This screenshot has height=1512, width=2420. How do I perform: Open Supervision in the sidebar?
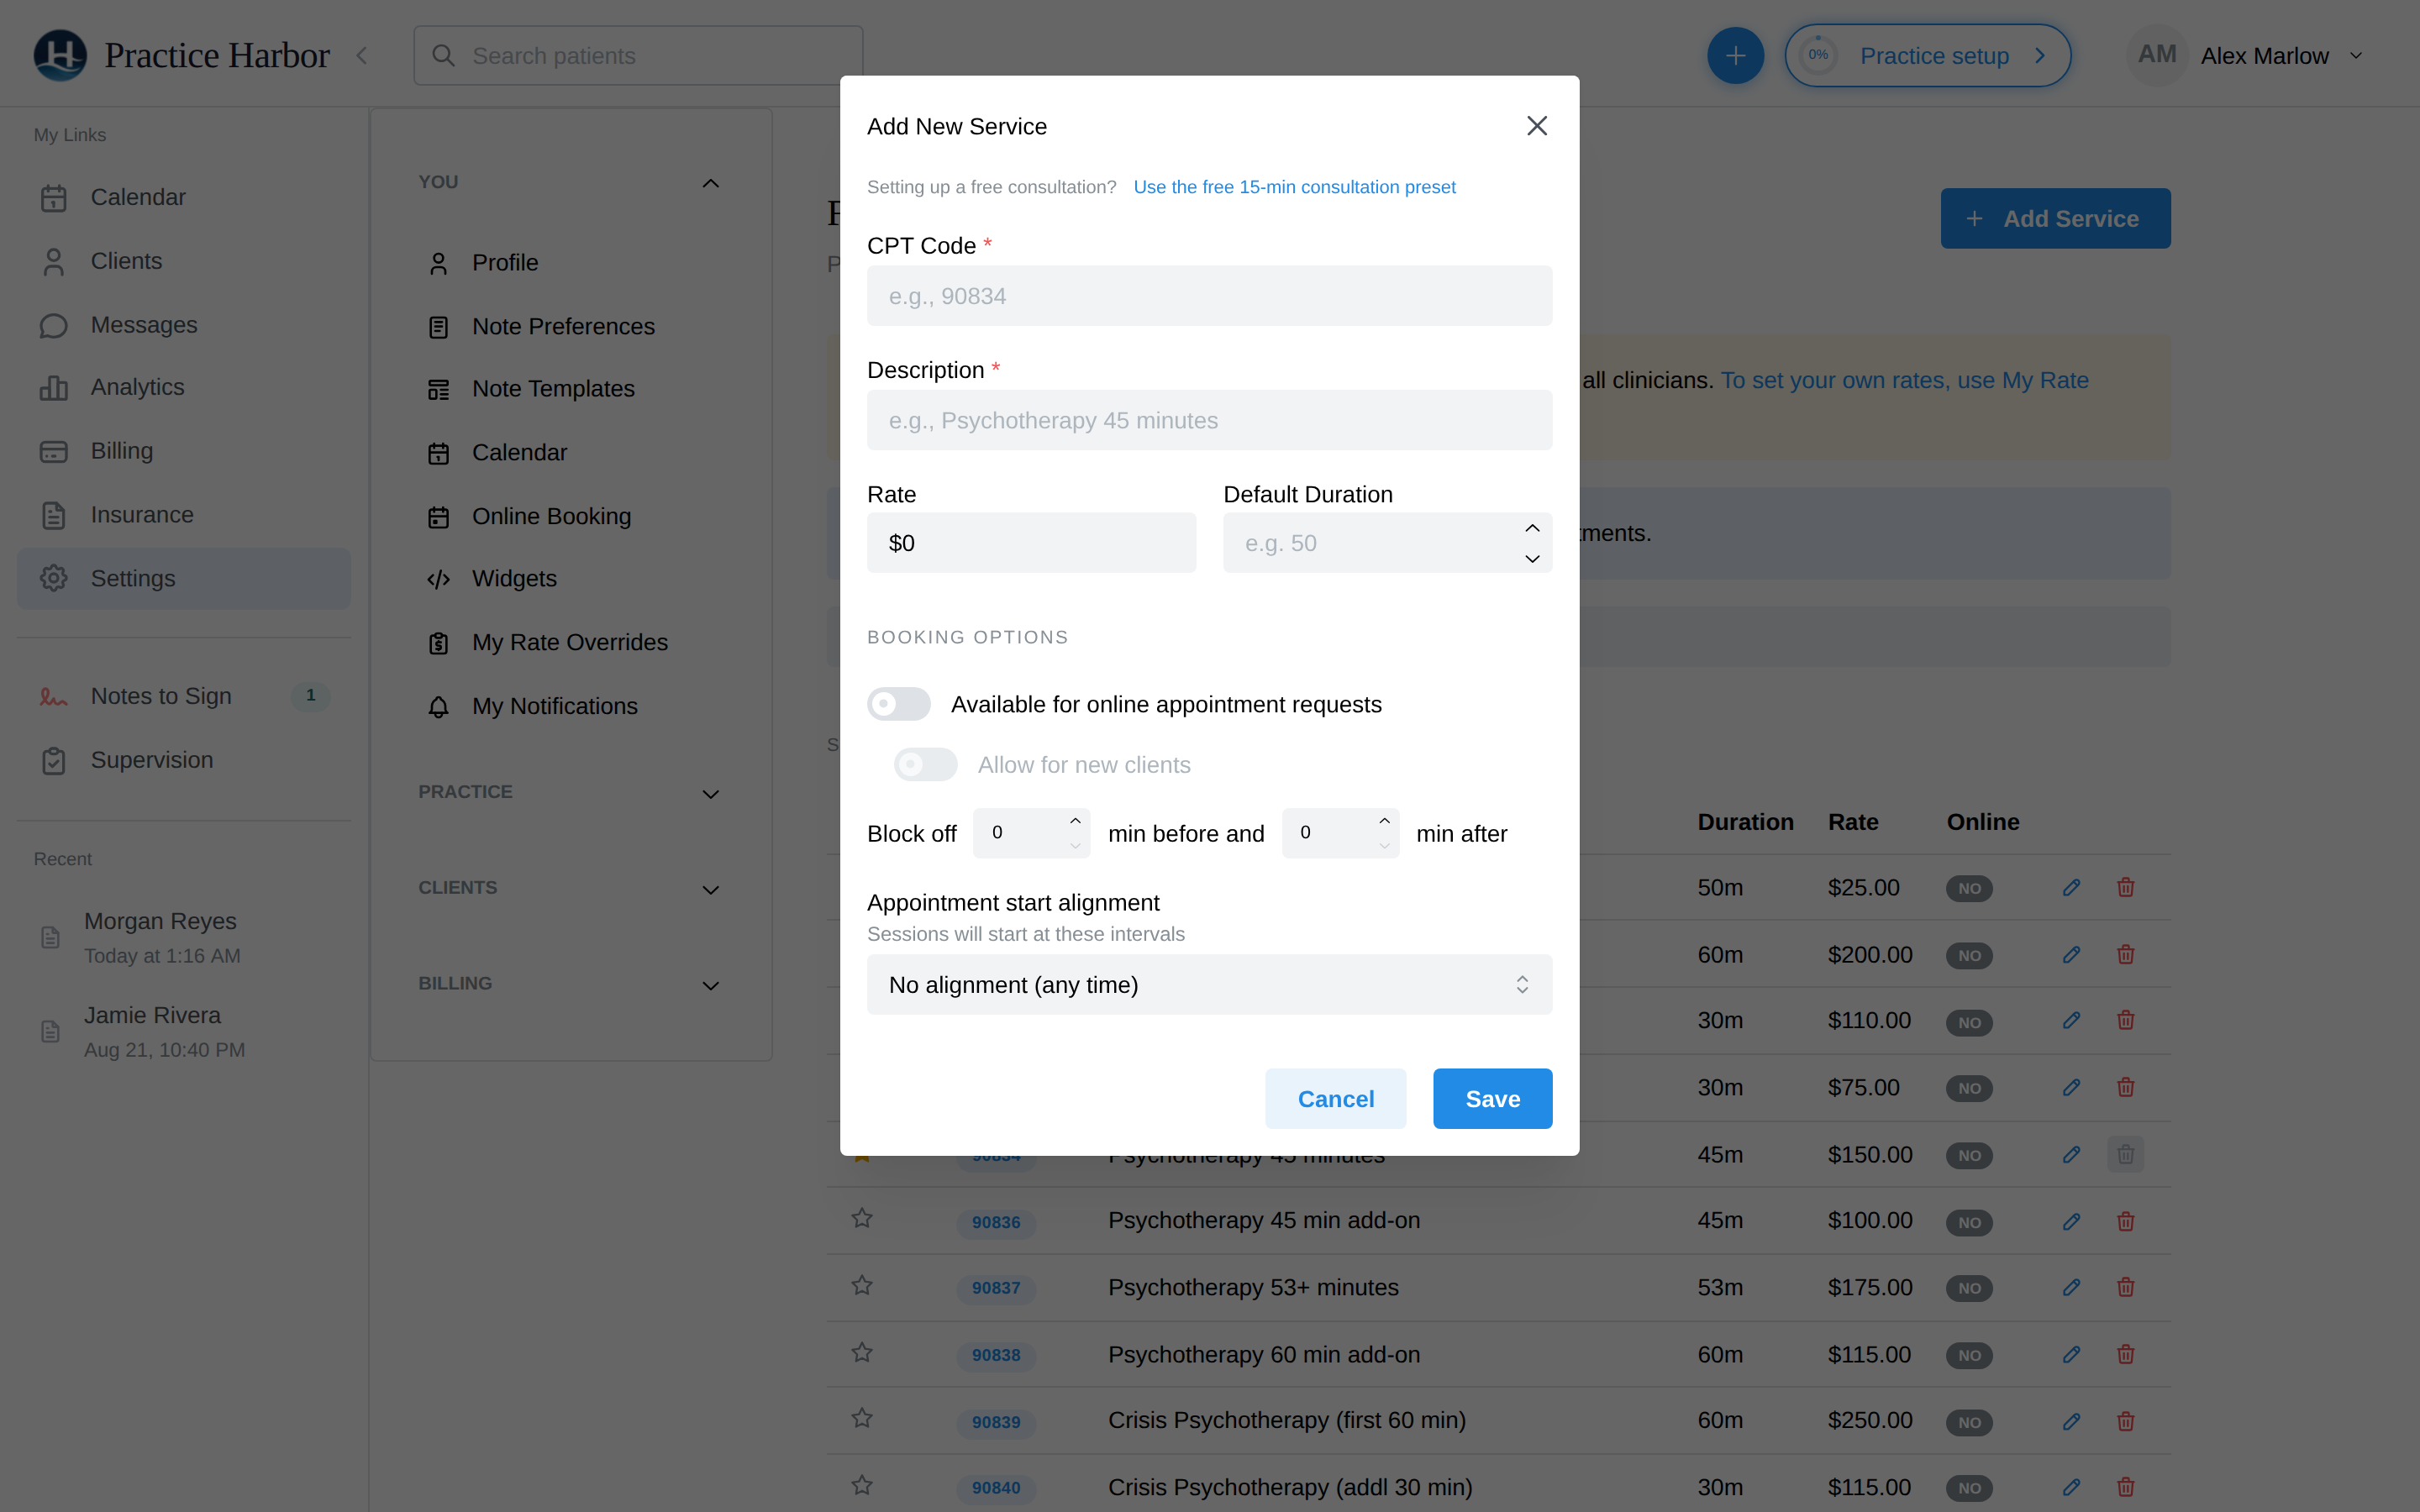click(184, 760)
